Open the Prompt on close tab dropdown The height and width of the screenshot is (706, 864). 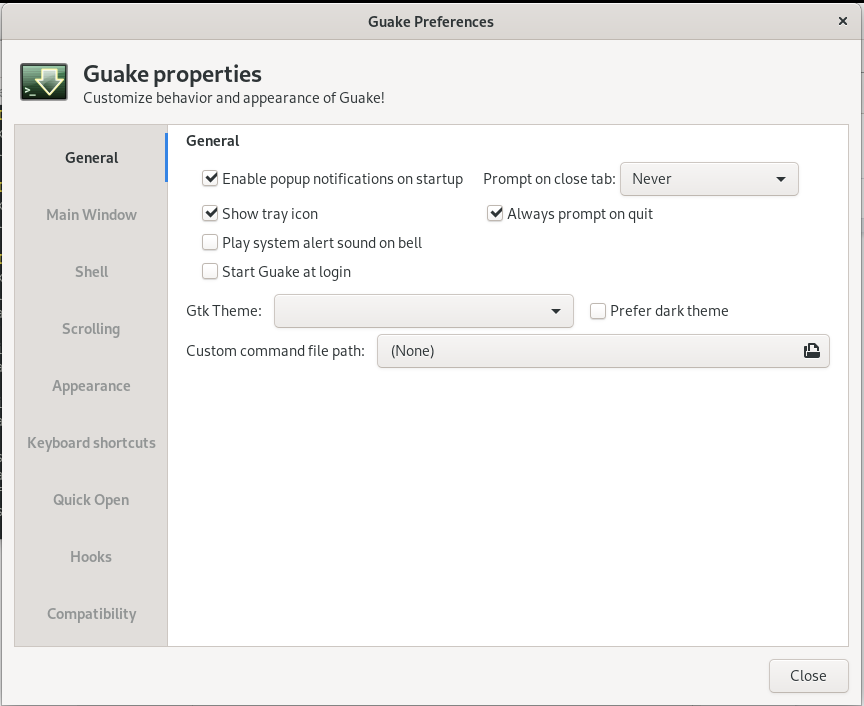pyautogui.click(x=709, y=179)
